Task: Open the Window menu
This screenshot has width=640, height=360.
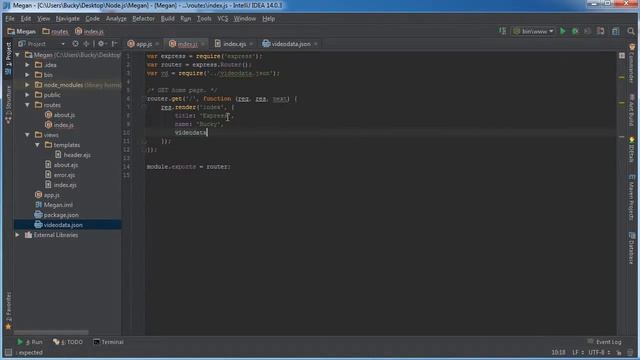Action: pos(244,19)
